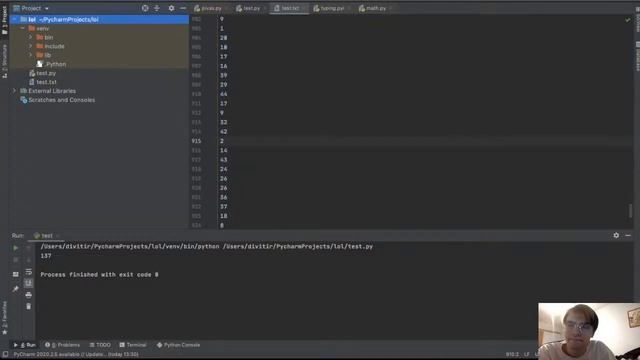Select the venv folder in tree
Image resolution: width=640 pixels, height=360 pixels.
pos(99,28)
